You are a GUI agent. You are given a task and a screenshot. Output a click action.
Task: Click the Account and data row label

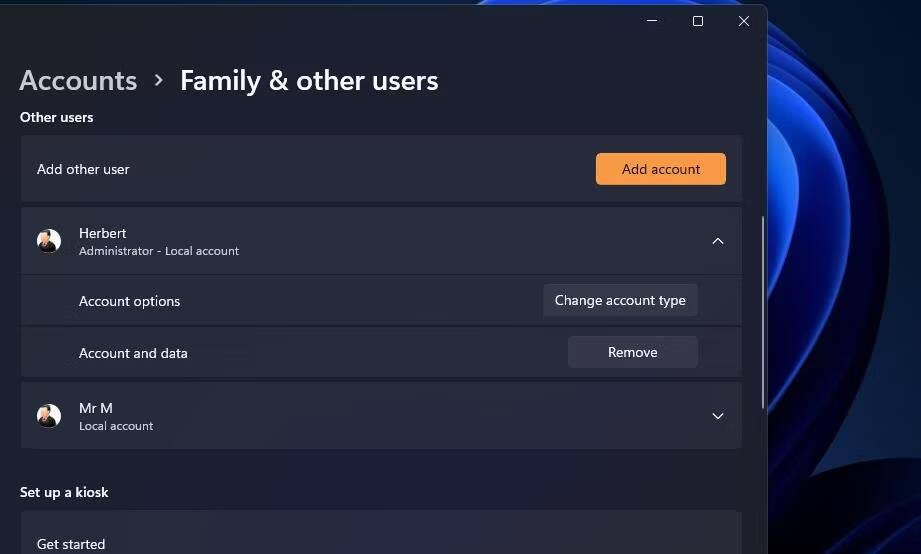[133, 353]
